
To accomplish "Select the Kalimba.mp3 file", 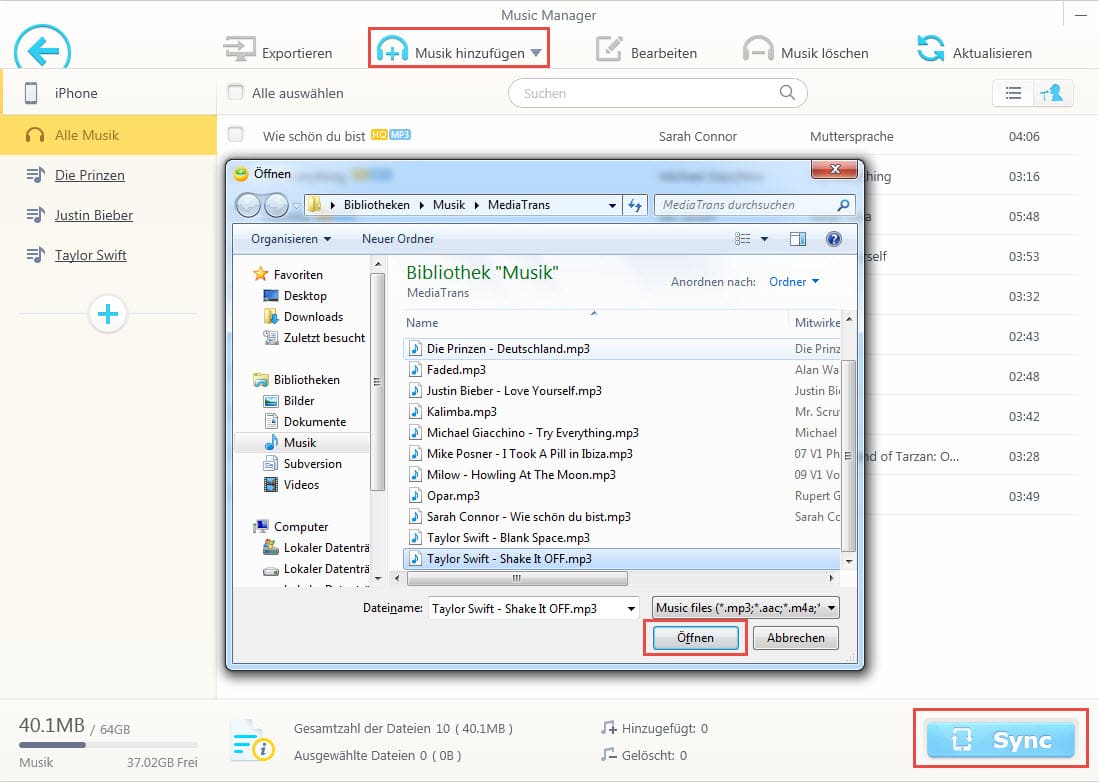I will click(461, 411).
